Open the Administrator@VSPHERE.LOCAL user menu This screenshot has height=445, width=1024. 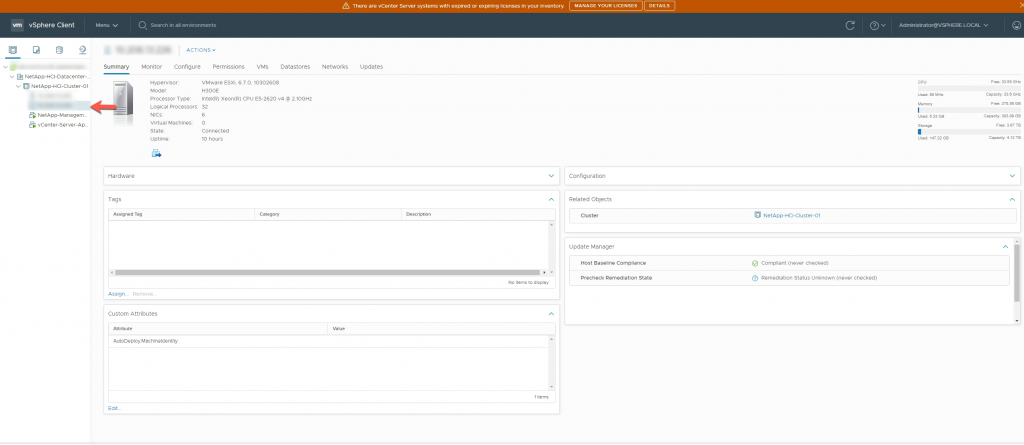click(943, 25)
